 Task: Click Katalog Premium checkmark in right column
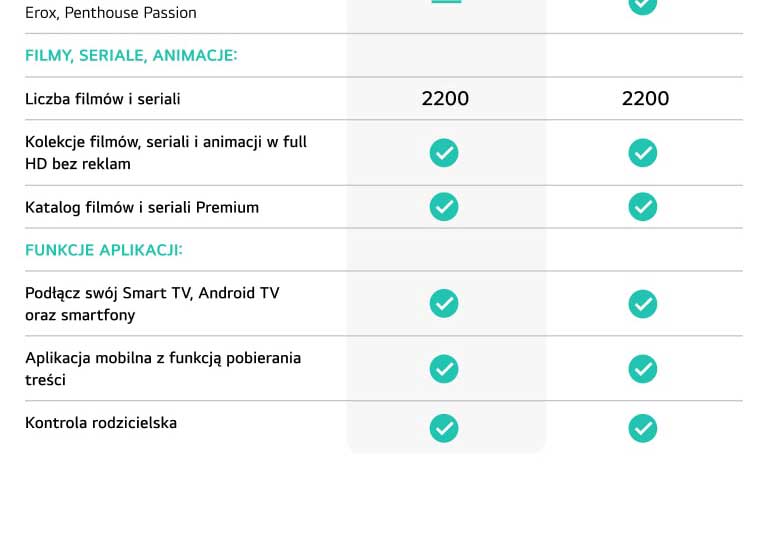(x=643, y=207)
